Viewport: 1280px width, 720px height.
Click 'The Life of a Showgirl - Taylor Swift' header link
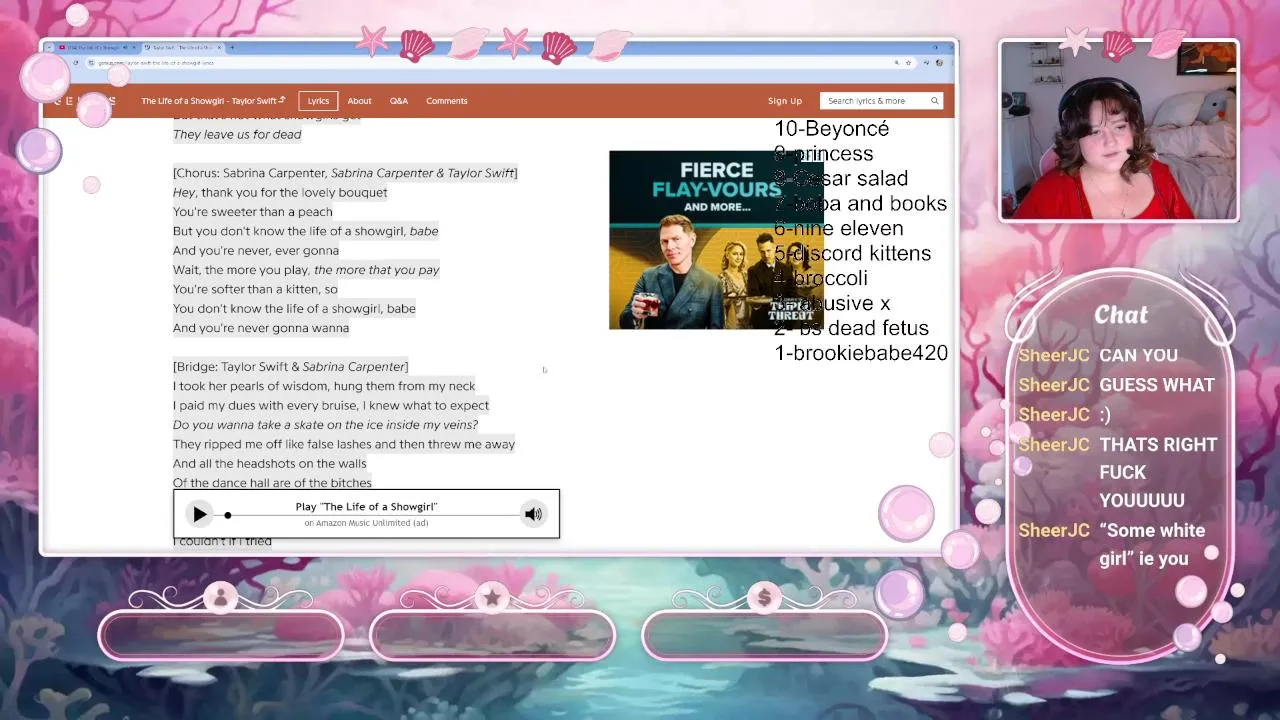[213, 101]
